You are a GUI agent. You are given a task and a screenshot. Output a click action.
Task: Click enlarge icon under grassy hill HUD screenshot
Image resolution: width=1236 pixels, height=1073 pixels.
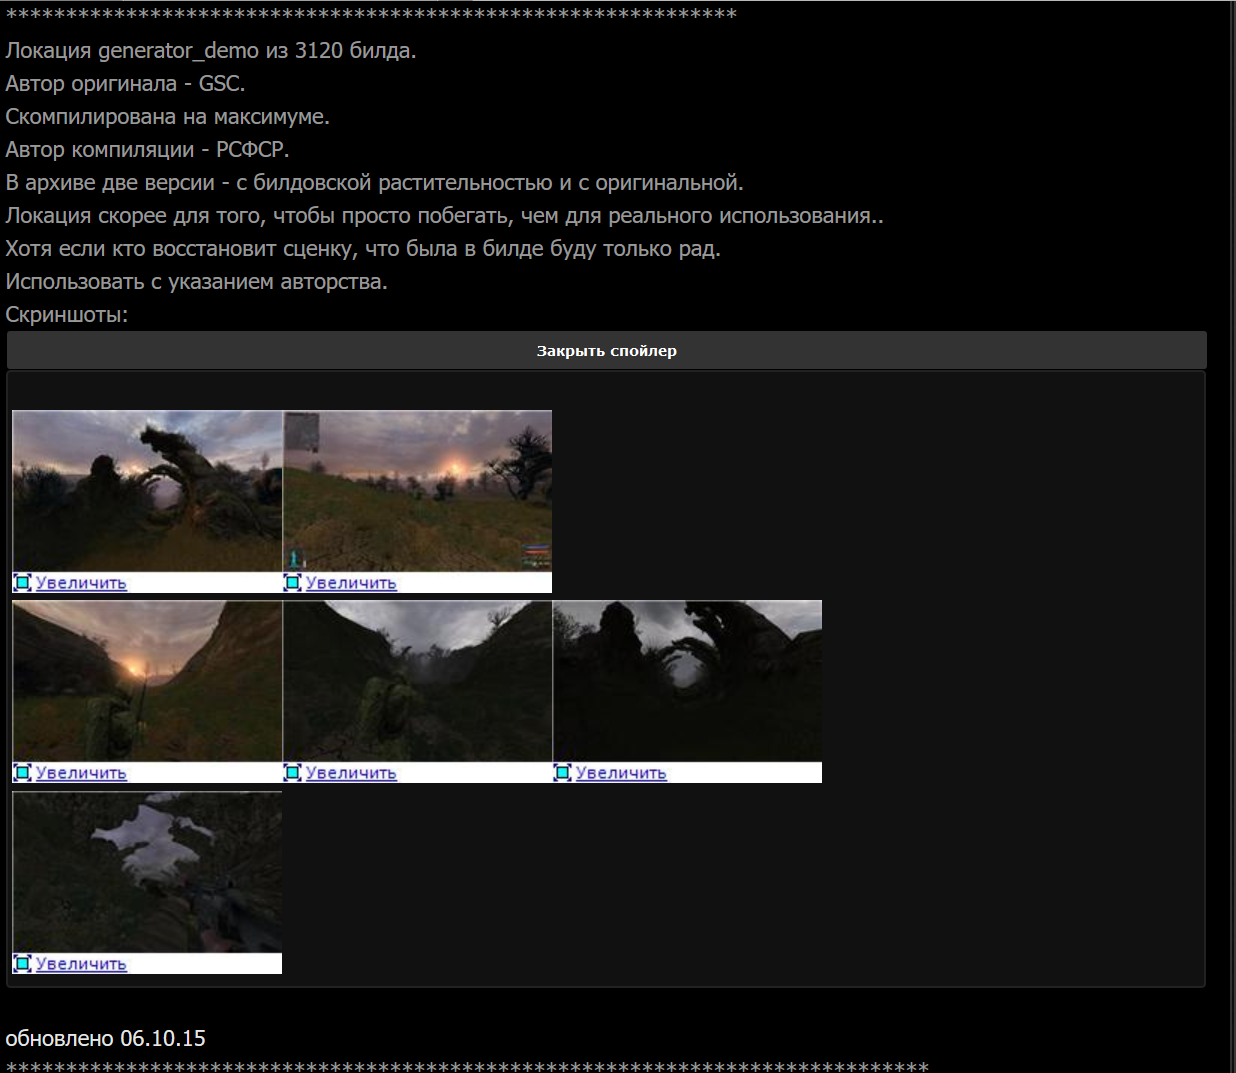[x=293, y=582]
